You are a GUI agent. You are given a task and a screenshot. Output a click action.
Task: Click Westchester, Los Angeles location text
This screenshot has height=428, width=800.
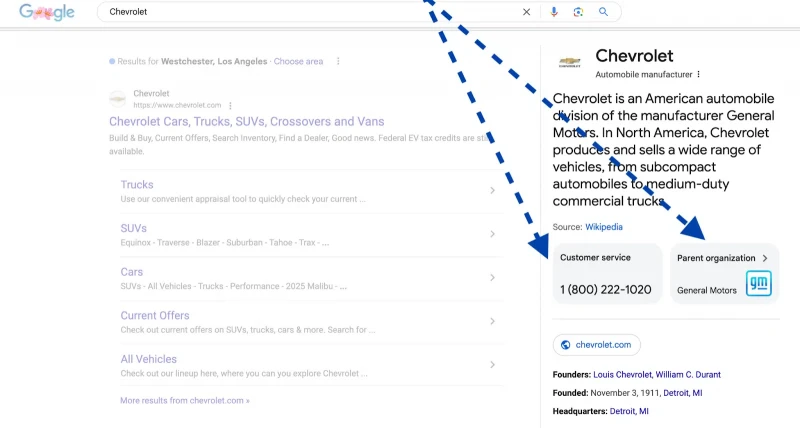pyautogui.click(x=214, y=61)
